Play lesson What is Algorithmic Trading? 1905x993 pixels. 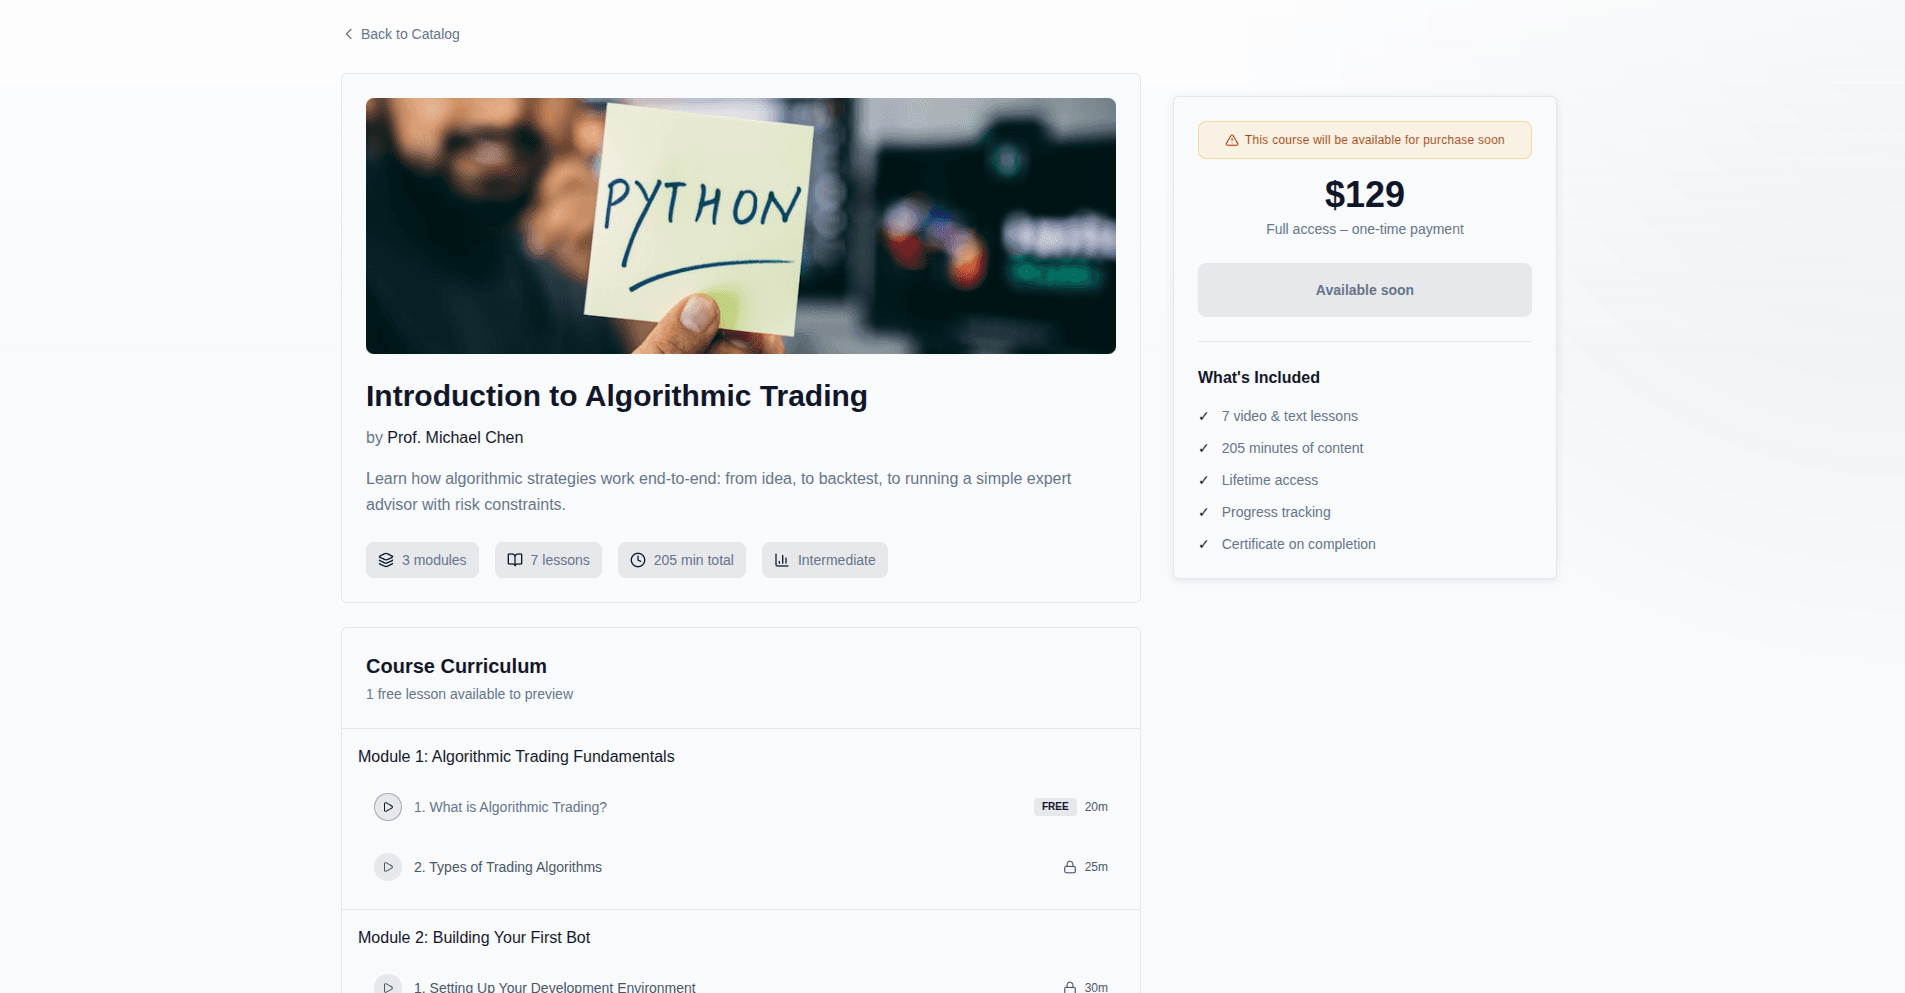pyautogui.click(x=388, y=807)
